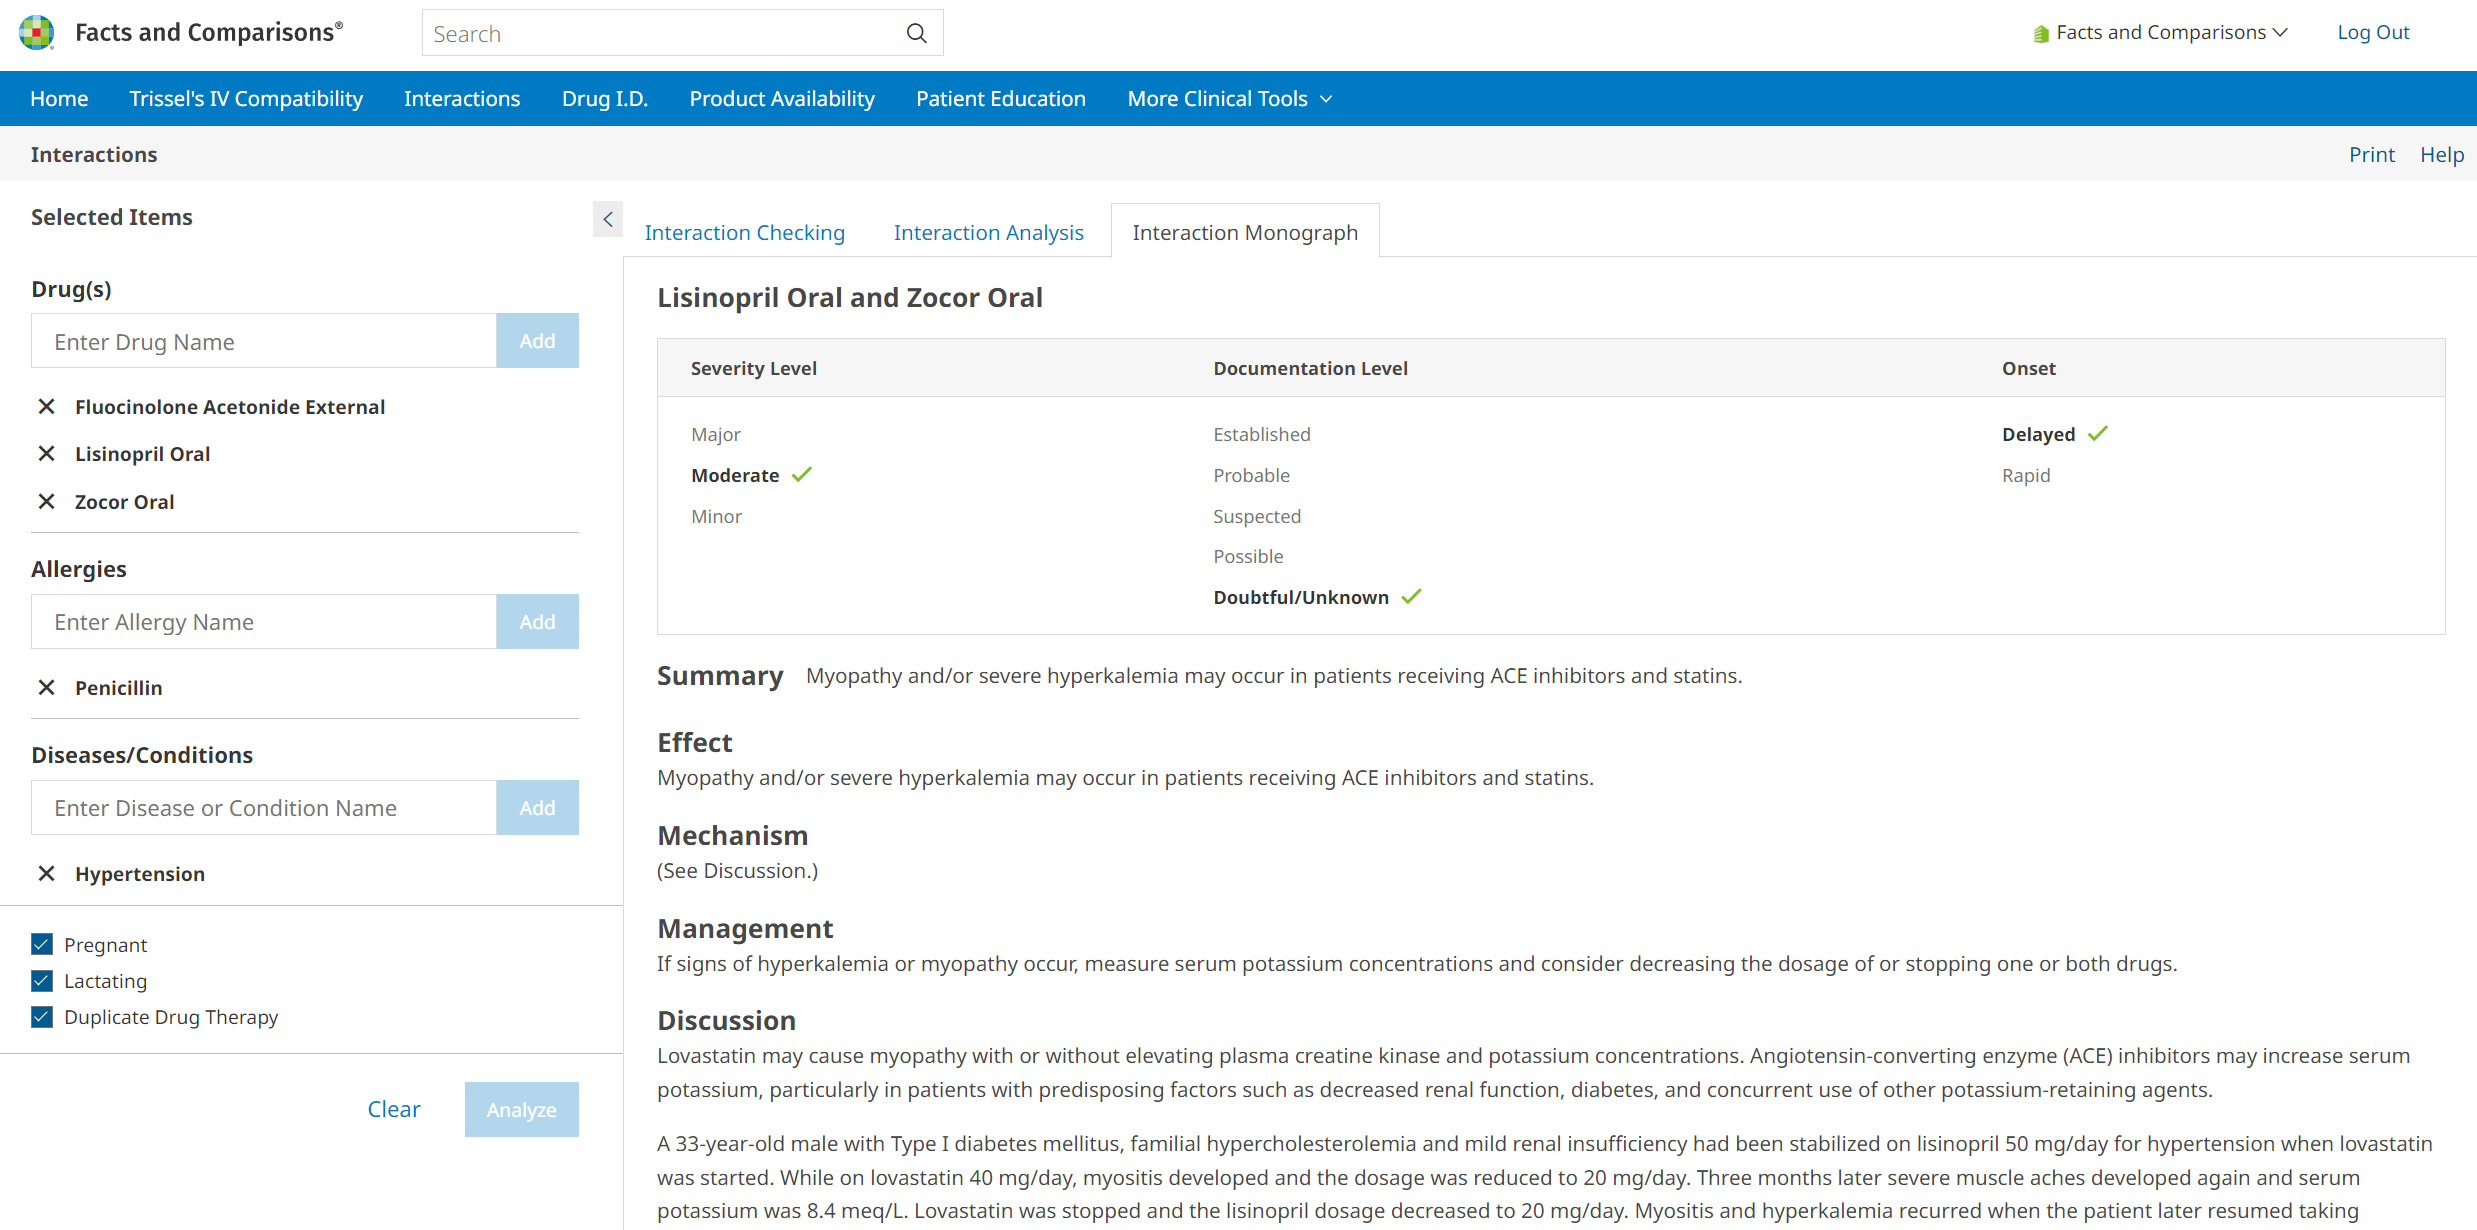This screenshot has width=2477, height=1230.
Task: Remove Fluocinolone Acetonide External from list
Action: [46, 407]
